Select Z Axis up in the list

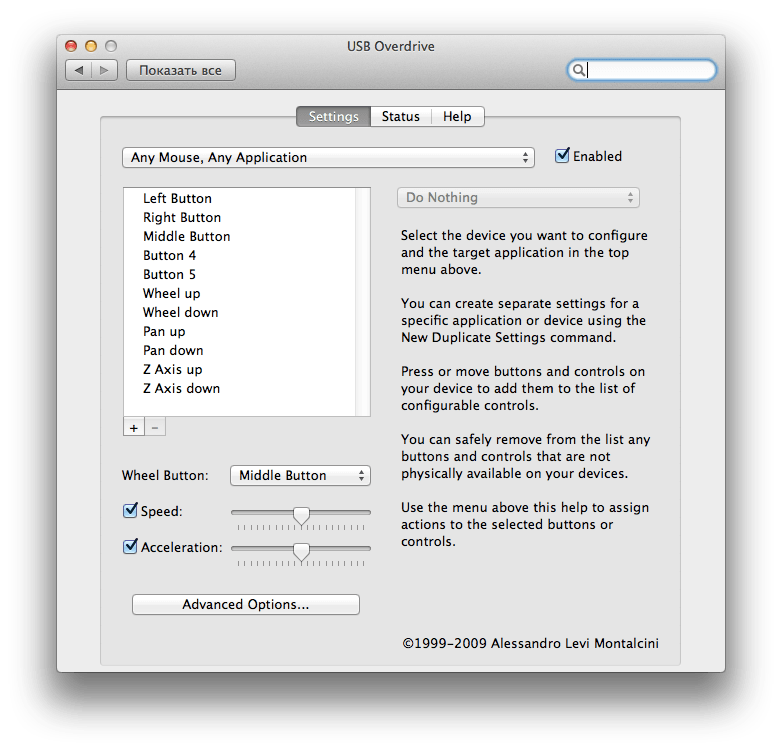[239, 369]
